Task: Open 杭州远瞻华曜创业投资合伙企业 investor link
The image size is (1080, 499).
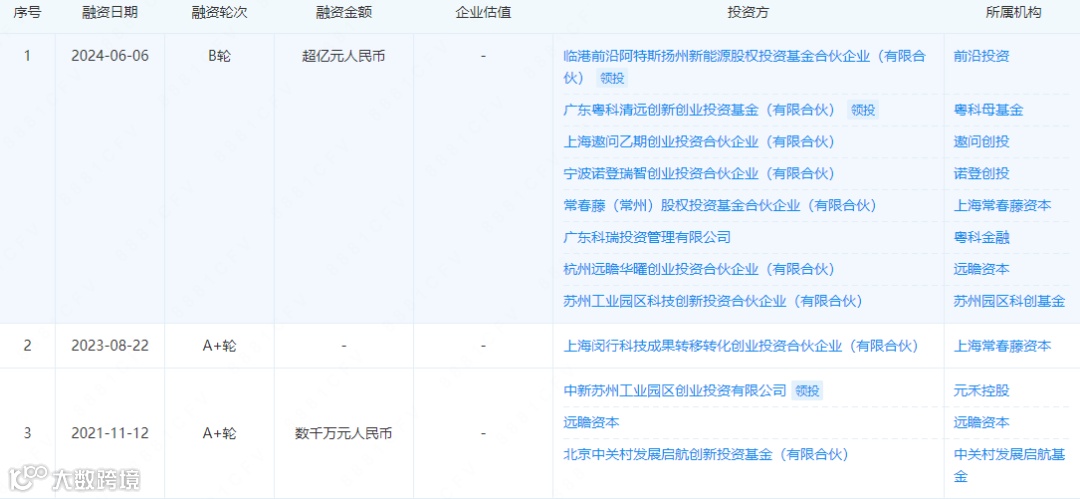Action: point(699,269)
